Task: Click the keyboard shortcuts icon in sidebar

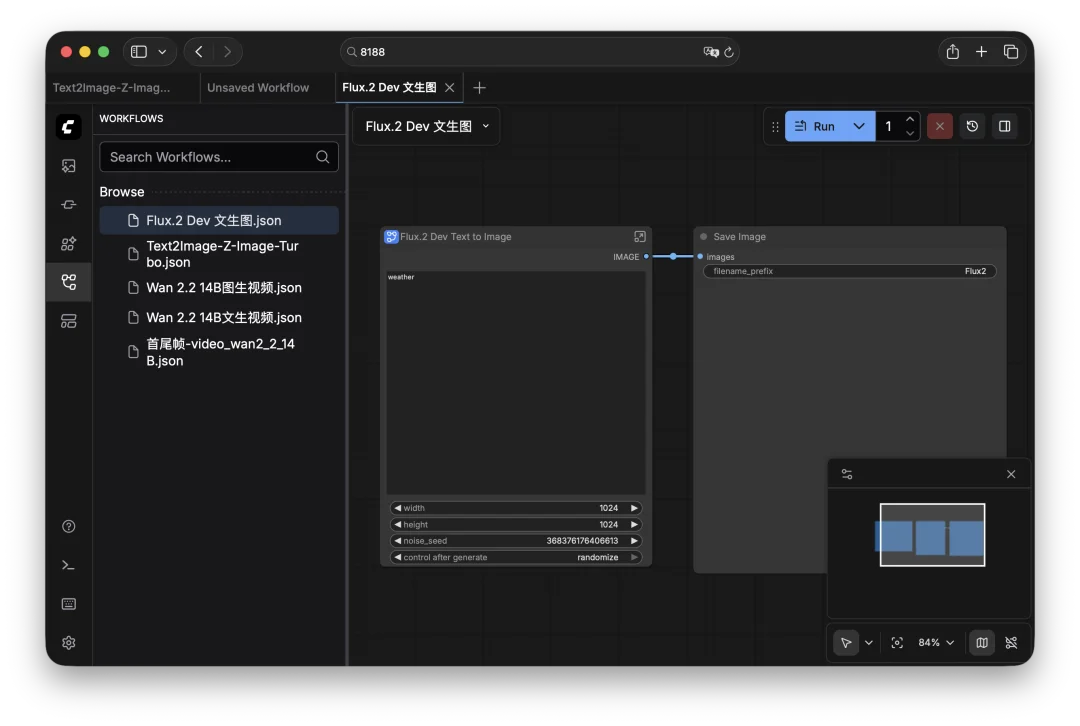Action: (68, 604)
